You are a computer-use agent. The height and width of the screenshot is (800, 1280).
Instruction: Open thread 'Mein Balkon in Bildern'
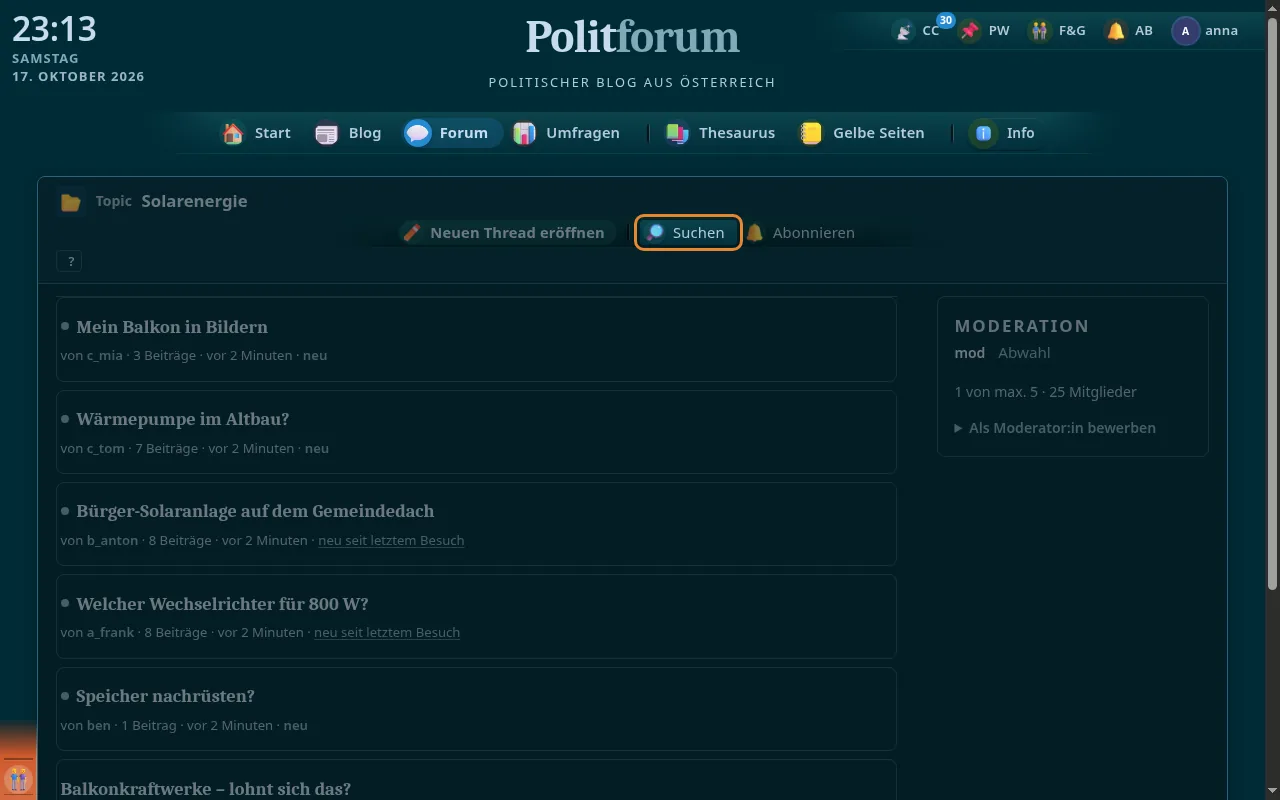(172, 327)
